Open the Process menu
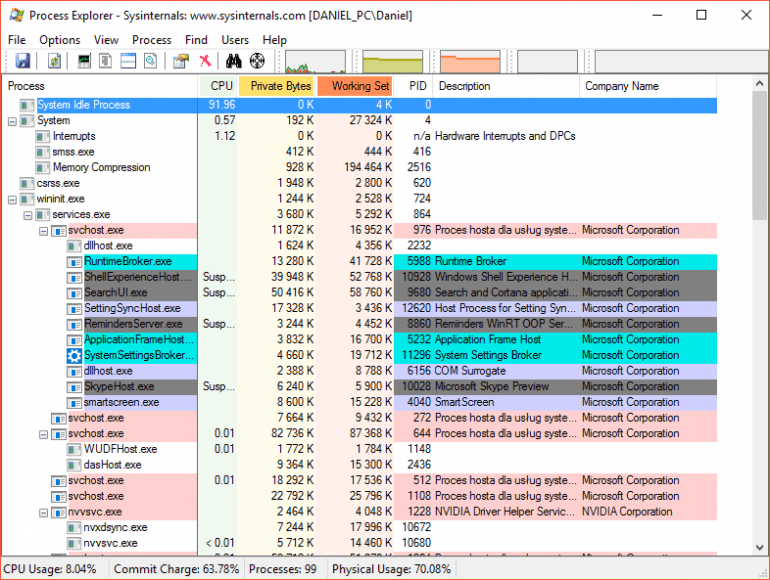The height and width of the screenshot is (580, 770). (152, 40)
